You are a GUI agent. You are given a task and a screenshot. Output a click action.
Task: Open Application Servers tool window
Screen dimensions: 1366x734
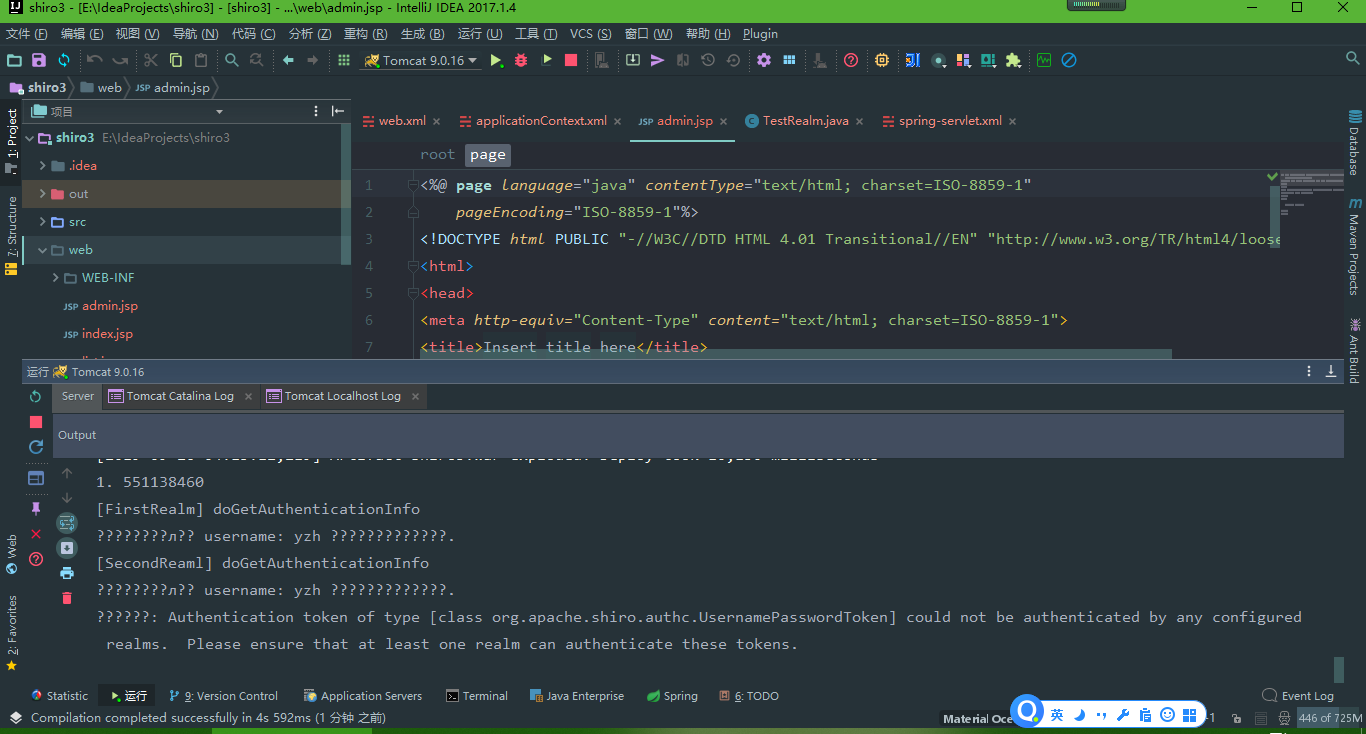pyautogui.click(x=363, y=696)
